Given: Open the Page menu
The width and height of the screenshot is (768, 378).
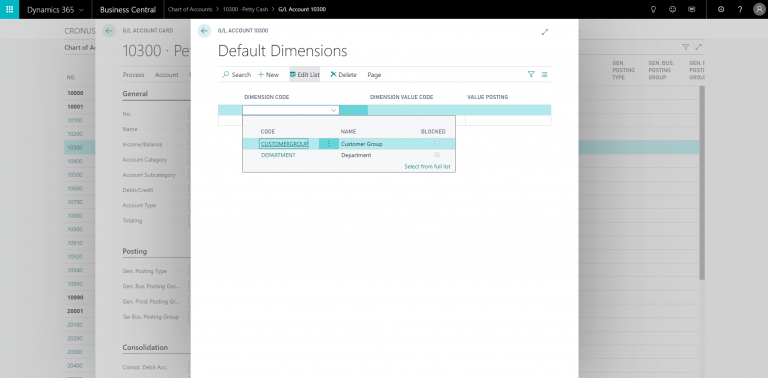Looking at the screenshot, I should coord(374,74).
